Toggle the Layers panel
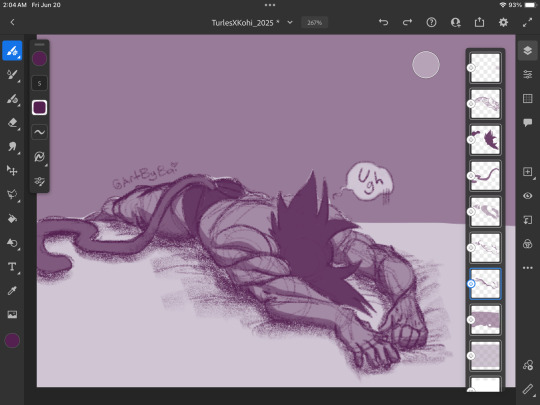The height and width of the screenshot is (405, 540). click(527, 51)
